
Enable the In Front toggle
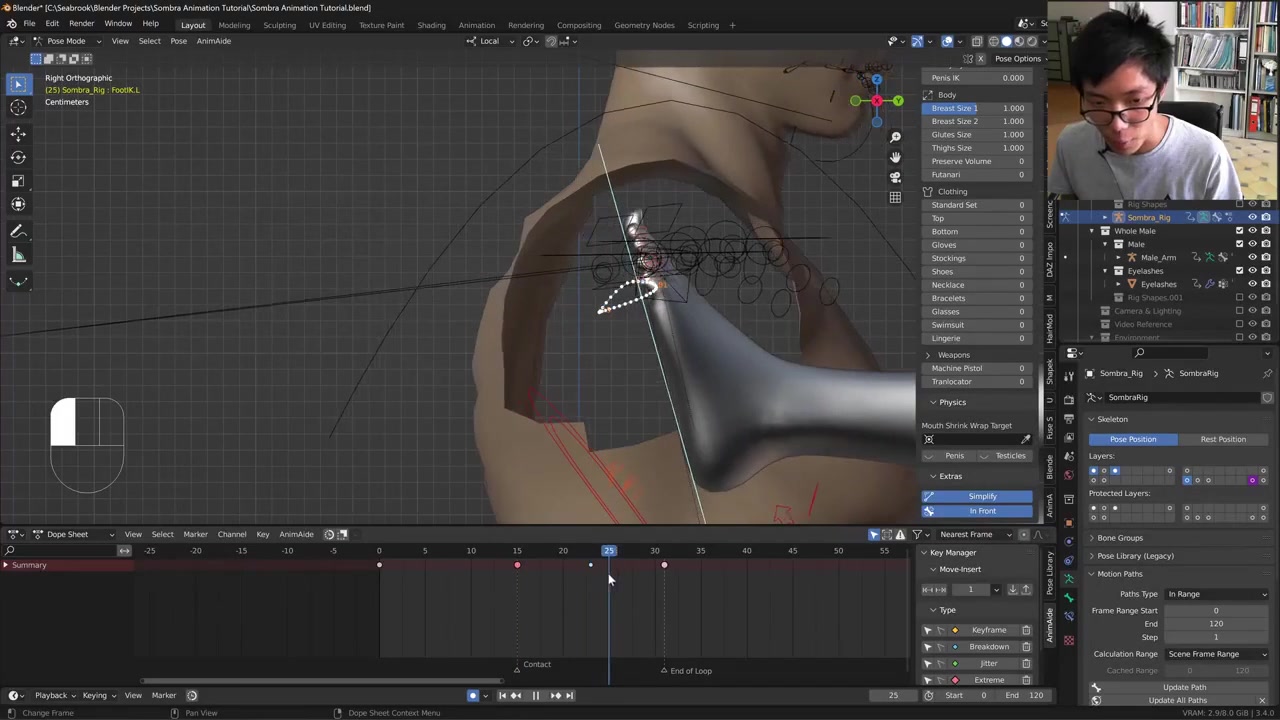pos(981,511)
